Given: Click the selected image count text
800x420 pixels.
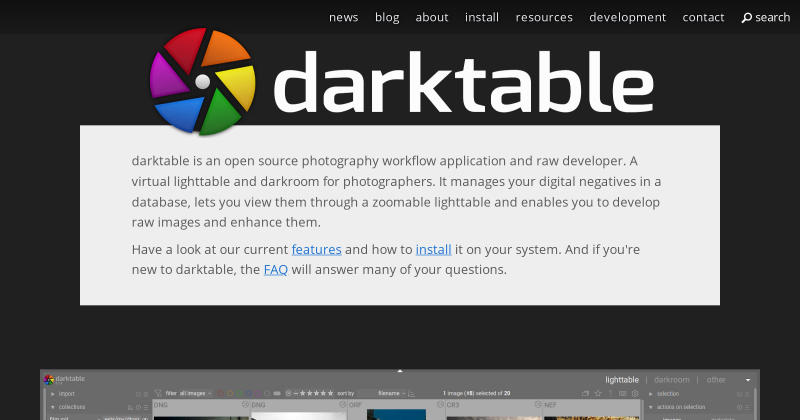Looking at the screenshot, I should click(477, 393).
